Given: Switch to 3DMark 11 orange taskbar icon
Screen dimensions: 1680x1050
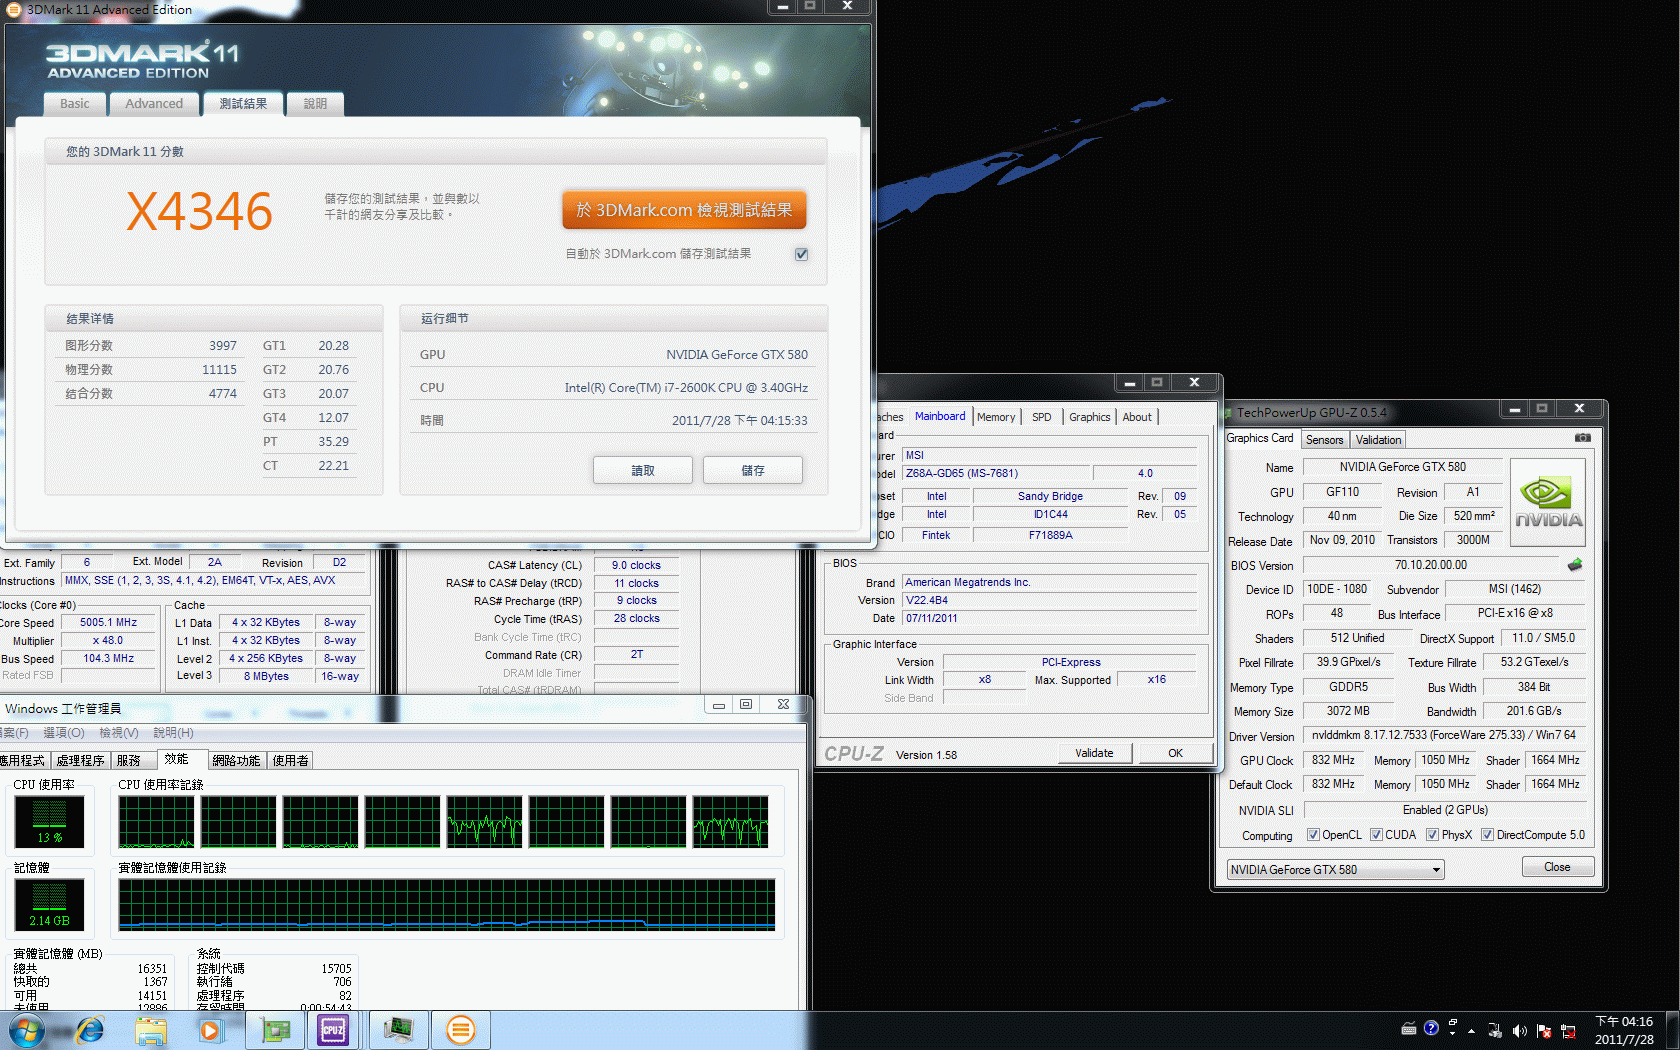Looking at the screenshot, I should [x=460, y=1030].
